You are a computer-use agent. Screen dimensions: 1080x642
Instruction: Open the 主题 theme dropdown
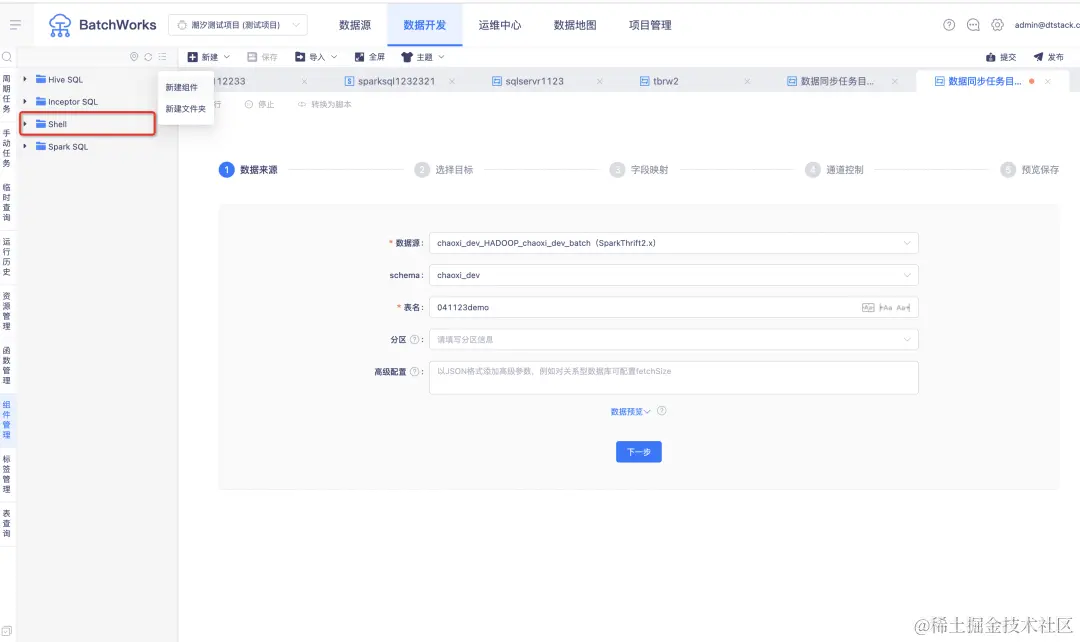[x=424, y=57]
